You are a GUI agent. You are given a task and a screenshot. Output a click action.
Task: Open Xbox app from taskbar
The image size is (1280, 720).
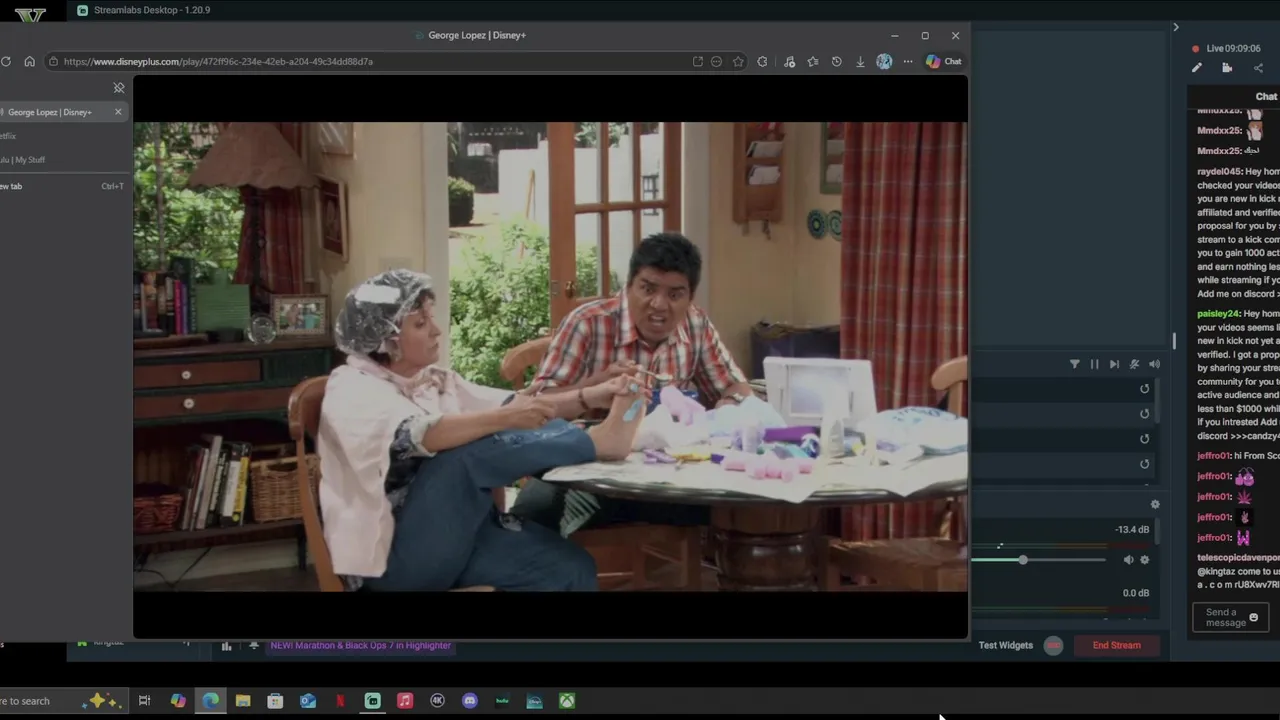(x=567, y=701)
